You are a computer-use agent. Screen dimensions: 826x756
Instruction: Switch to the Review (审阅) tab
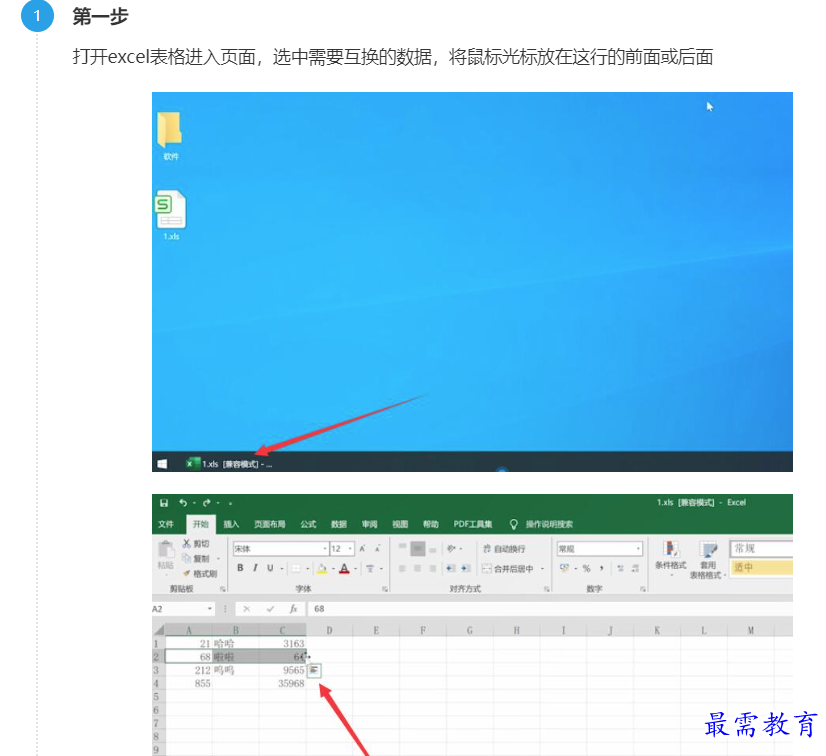click(x=369, y=524)
